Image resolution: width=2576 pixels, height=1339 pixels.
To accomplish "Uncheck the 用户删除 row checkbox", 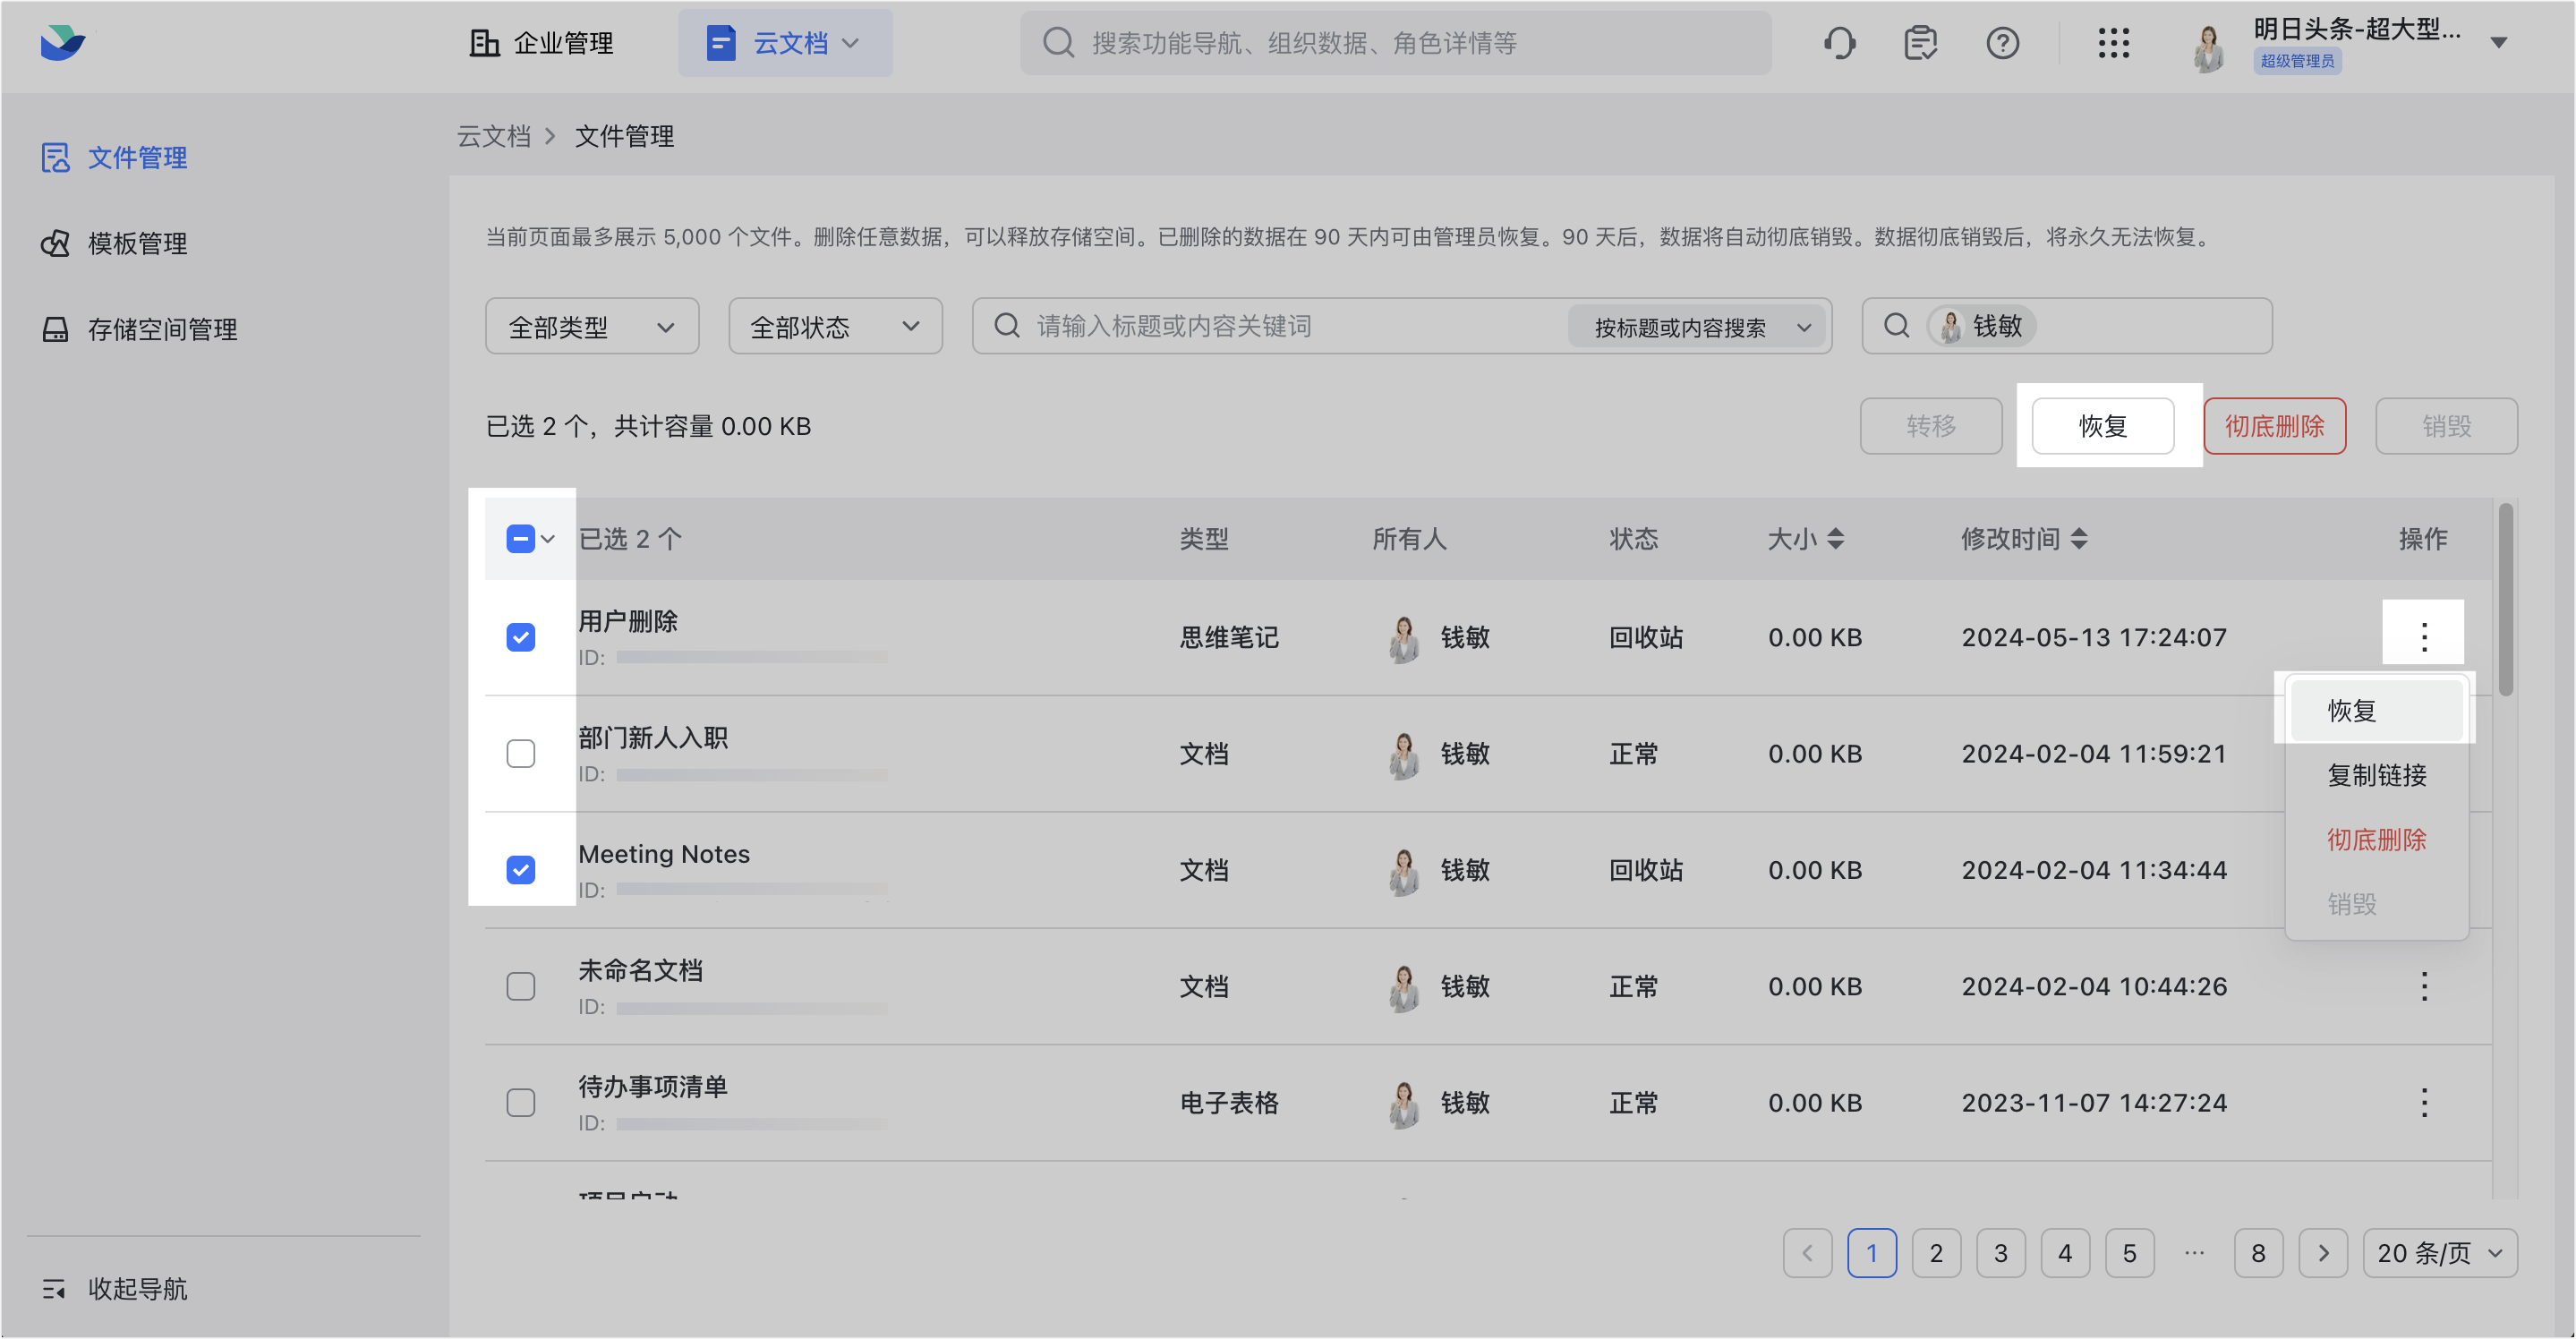I will click(520, 637).
